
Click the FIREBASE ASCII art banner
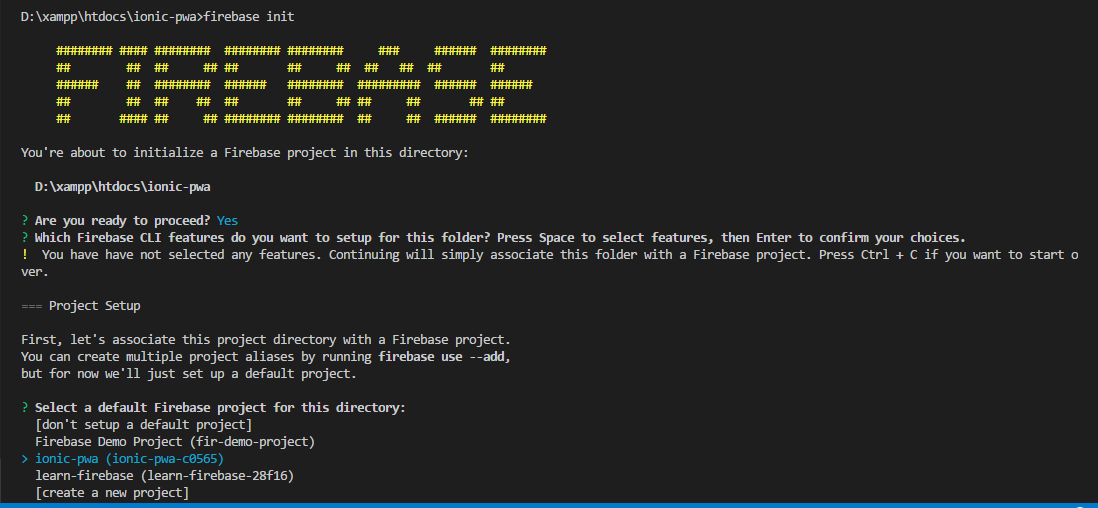[301, 85]
